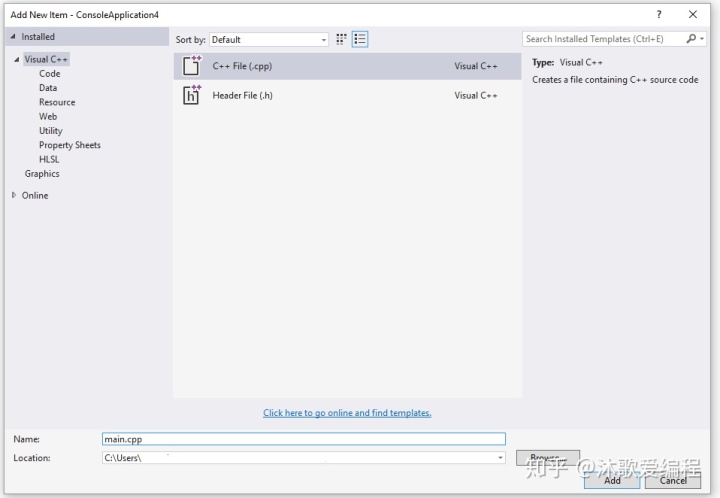Open the help question mark button

659,14
